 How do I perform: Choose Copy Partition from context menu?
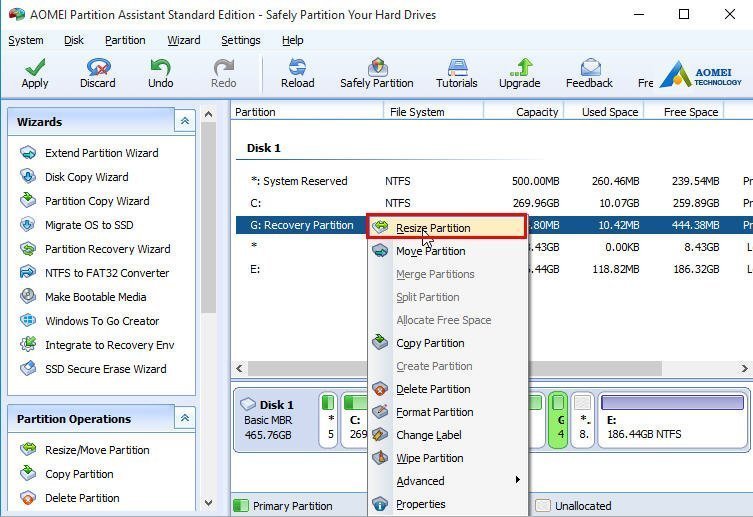[x=448, y=343]
